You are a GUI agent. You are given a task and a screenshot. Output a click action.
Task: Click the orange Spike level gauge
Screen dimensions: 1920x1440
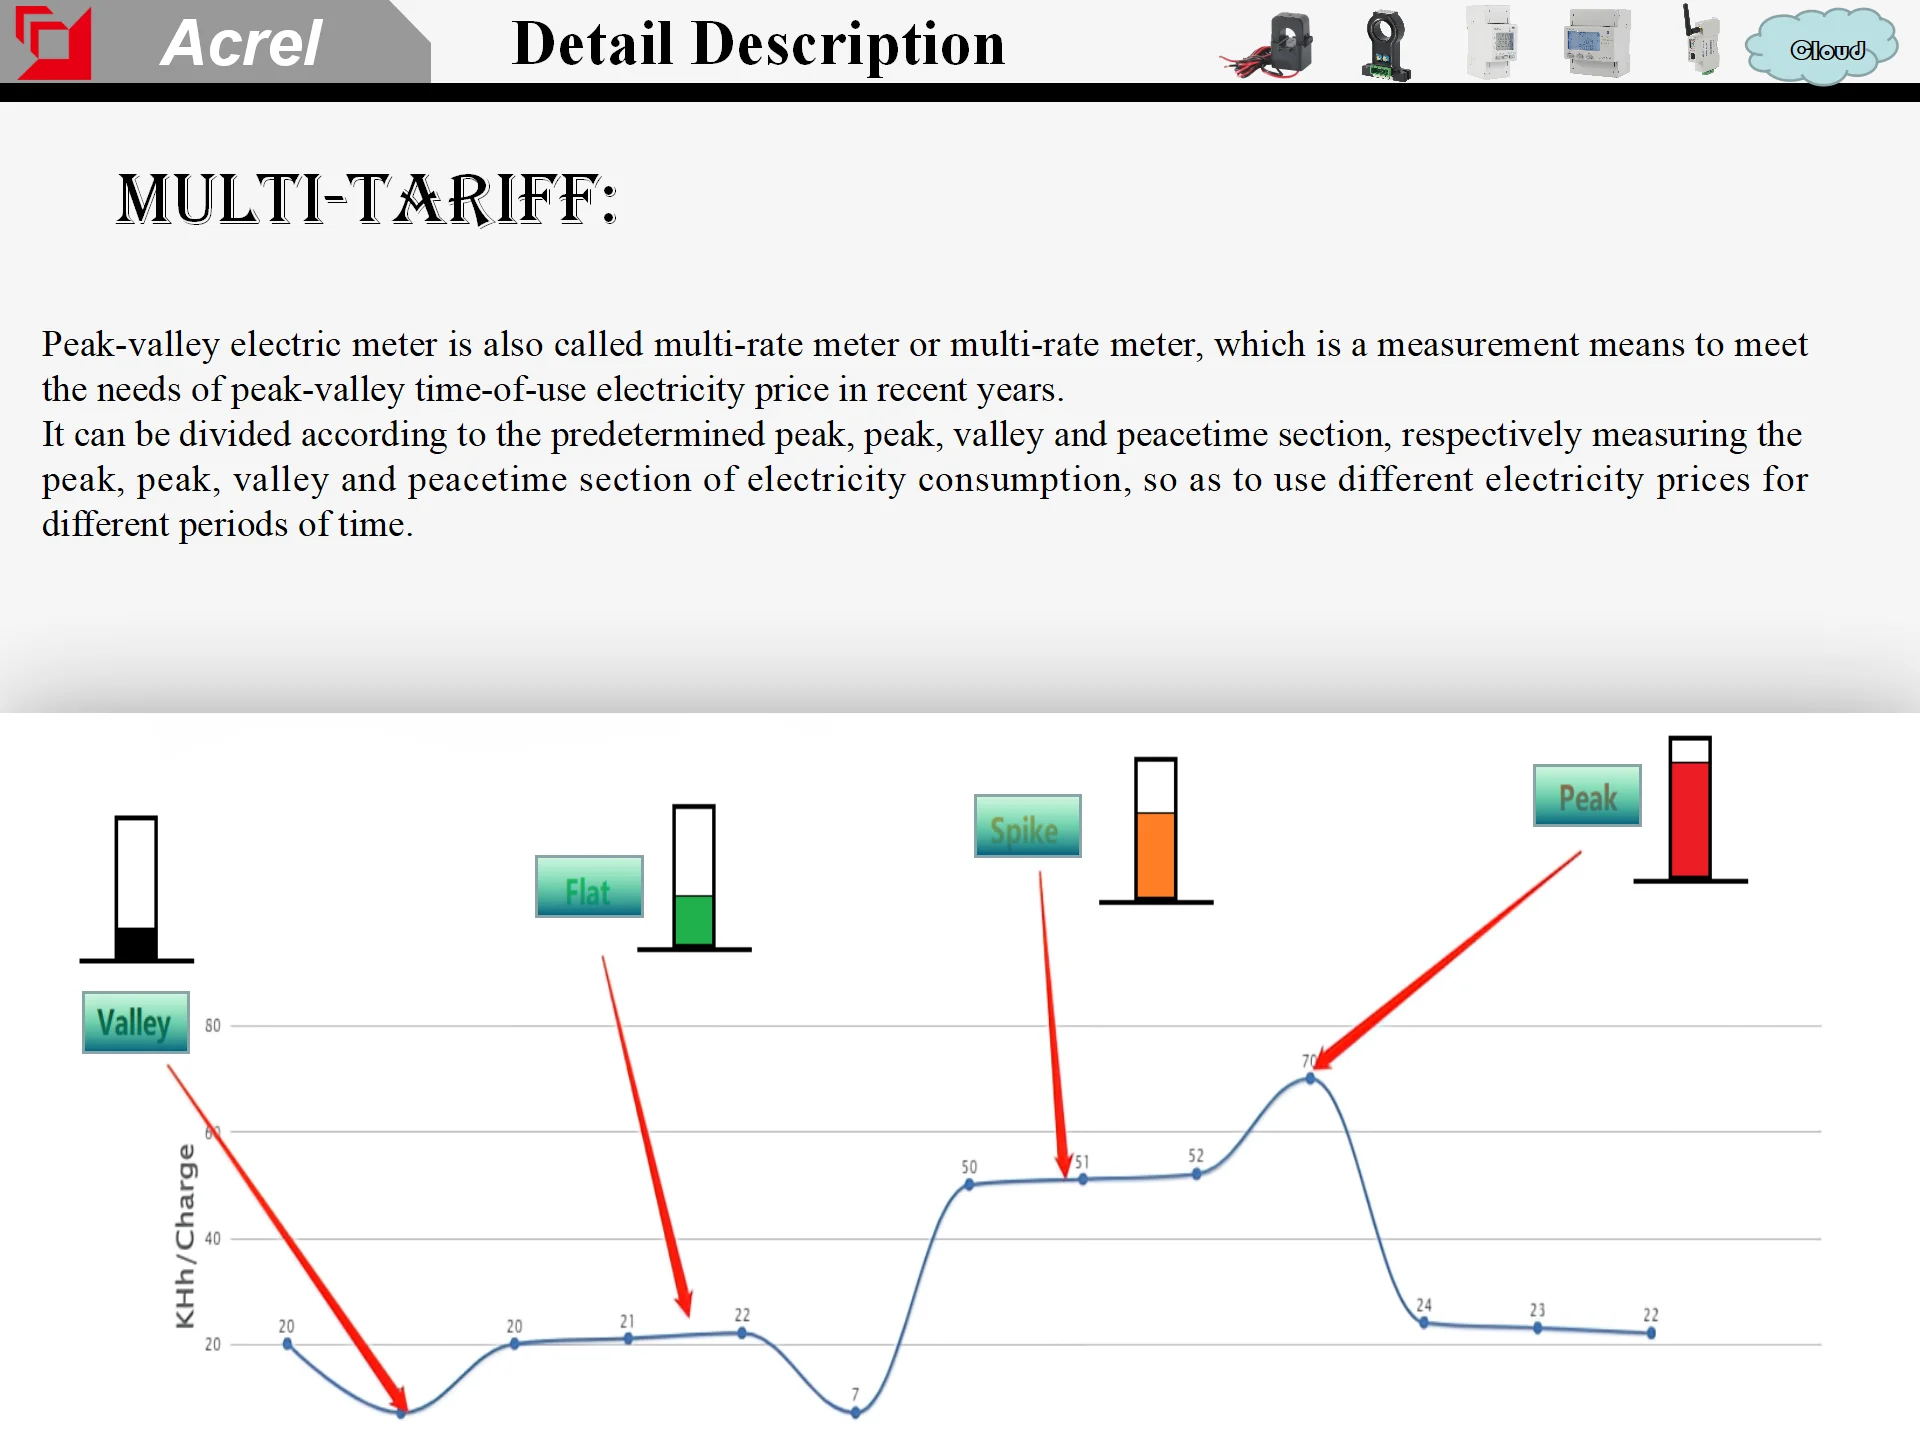coord(1155,830)
